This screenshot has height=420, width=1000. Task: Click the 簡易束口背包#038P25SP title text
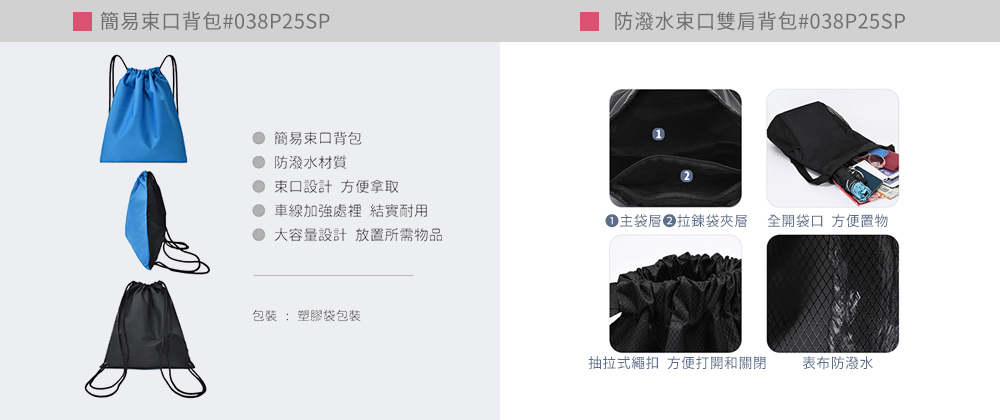pyautogui.click(x=215, y=22)
